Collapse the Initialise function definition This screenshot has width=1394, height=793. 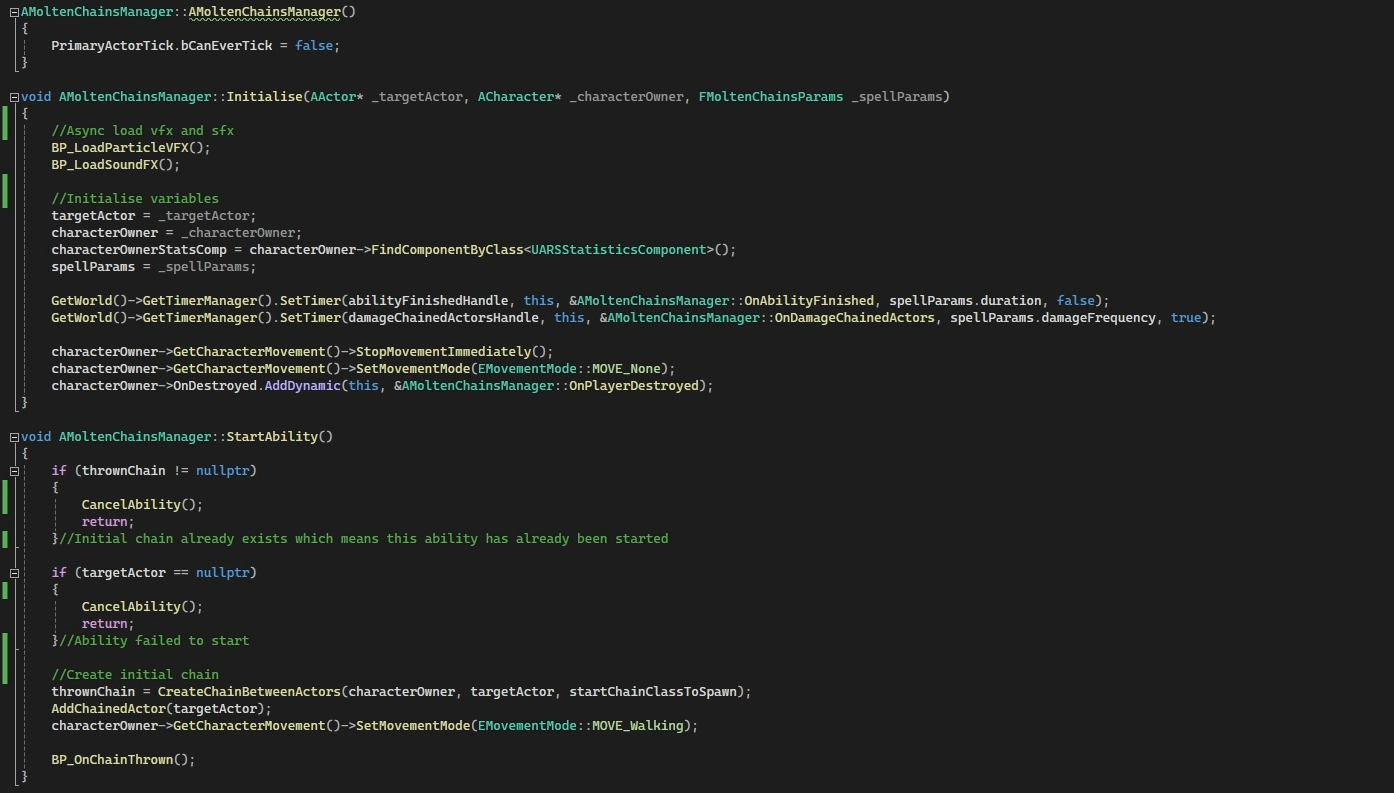point(14,97)
